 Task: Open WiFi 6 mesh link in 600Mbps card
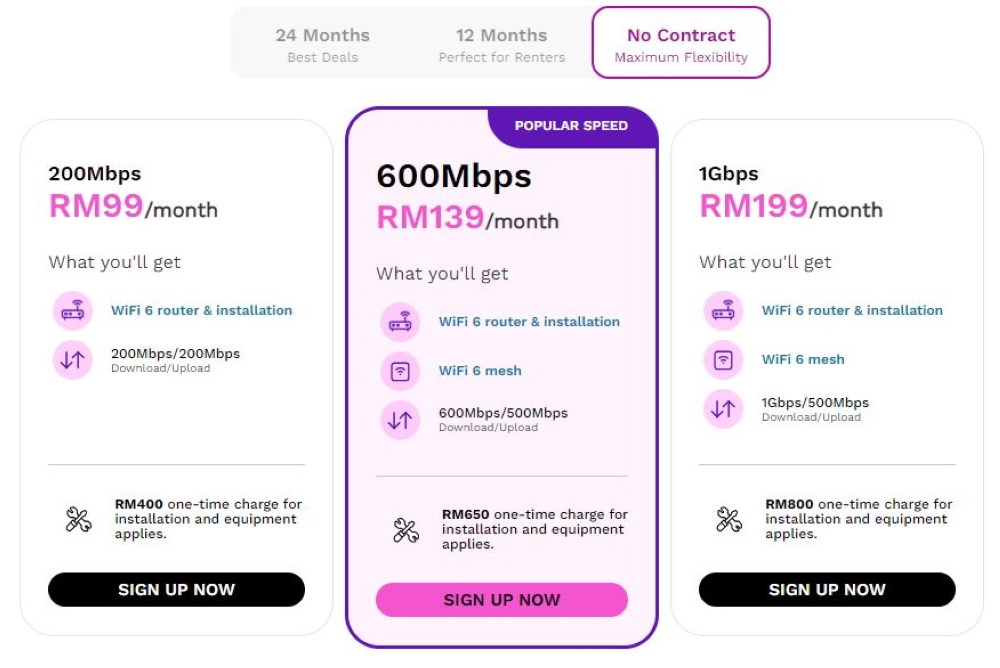coord(480,371)
